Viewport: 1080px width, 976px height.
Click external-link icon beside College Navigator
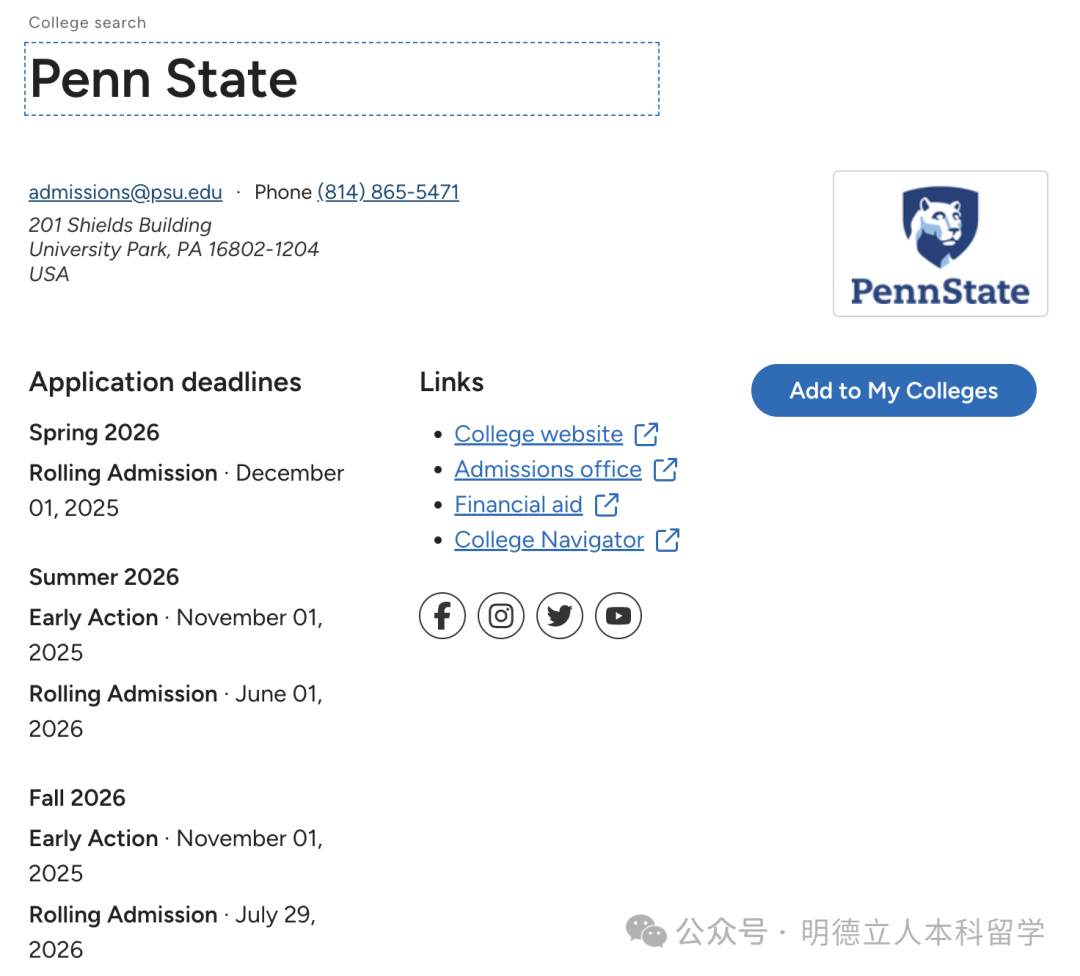668,540
